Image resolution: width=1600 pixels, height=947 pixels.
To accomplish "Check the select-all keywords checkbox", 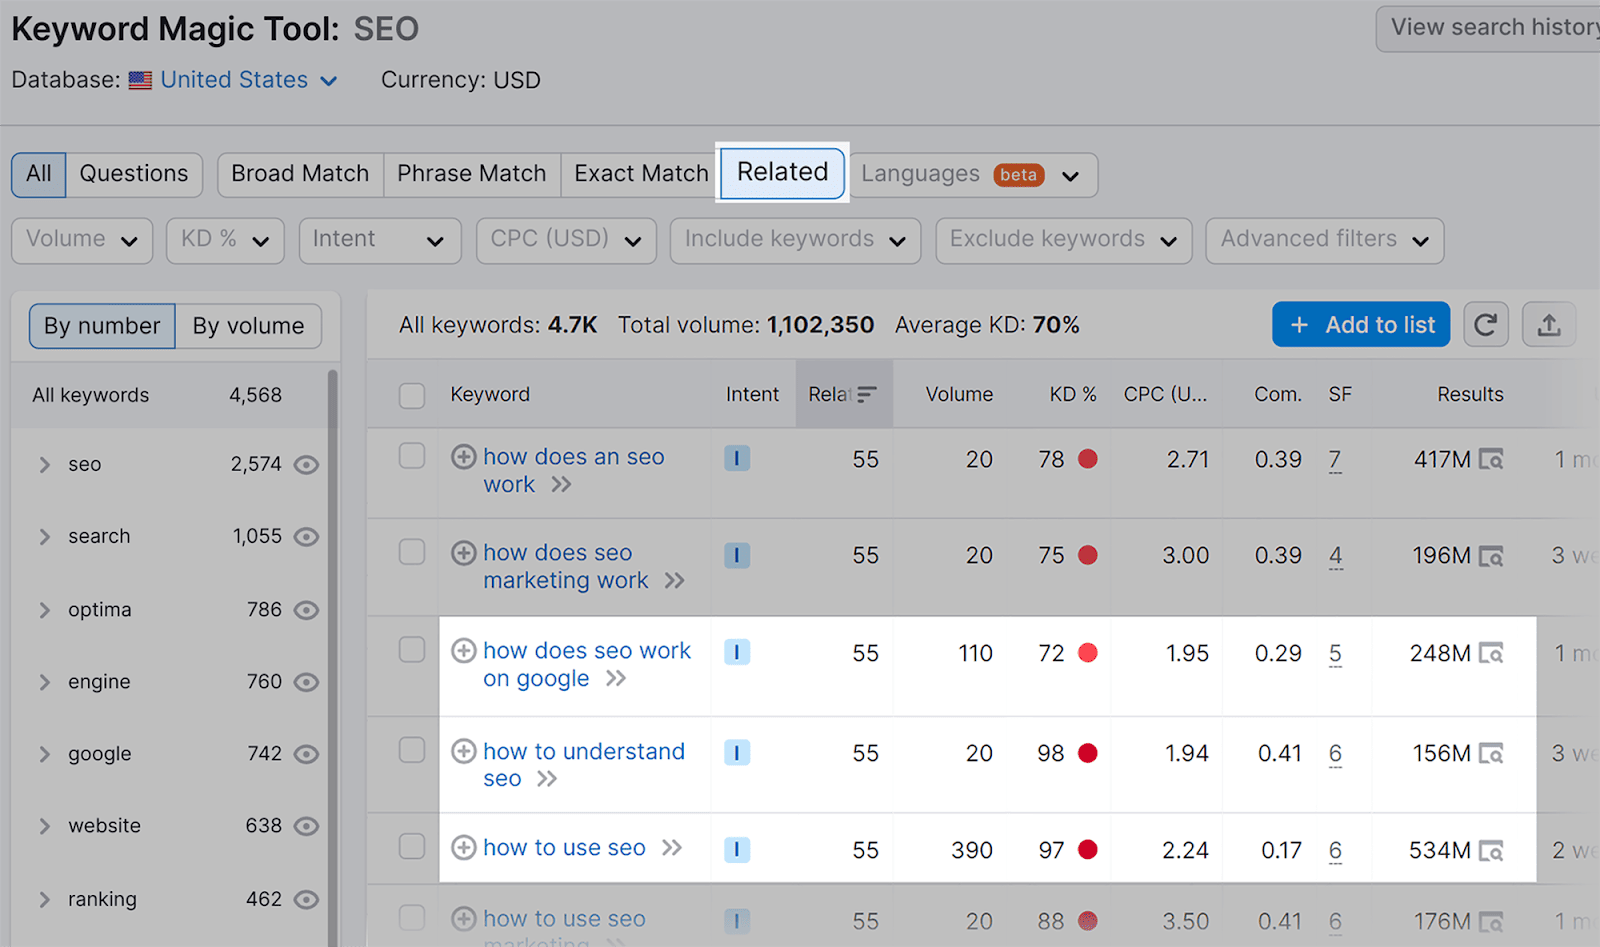I will pos(412,395).
